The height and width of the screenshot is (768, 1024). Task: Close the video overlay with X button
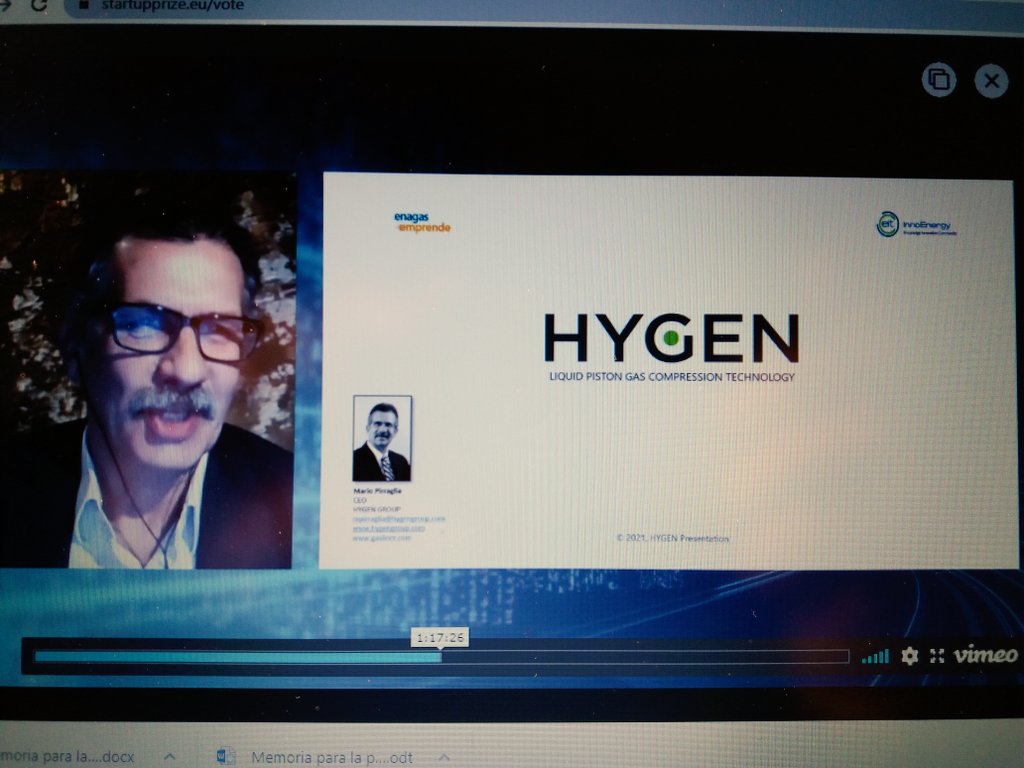991,81
